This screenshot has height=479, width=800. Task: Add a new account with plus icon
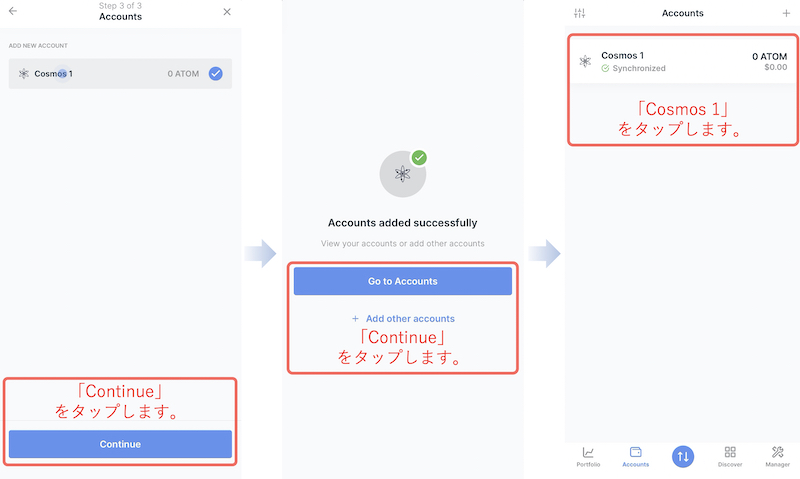(786, 13)
